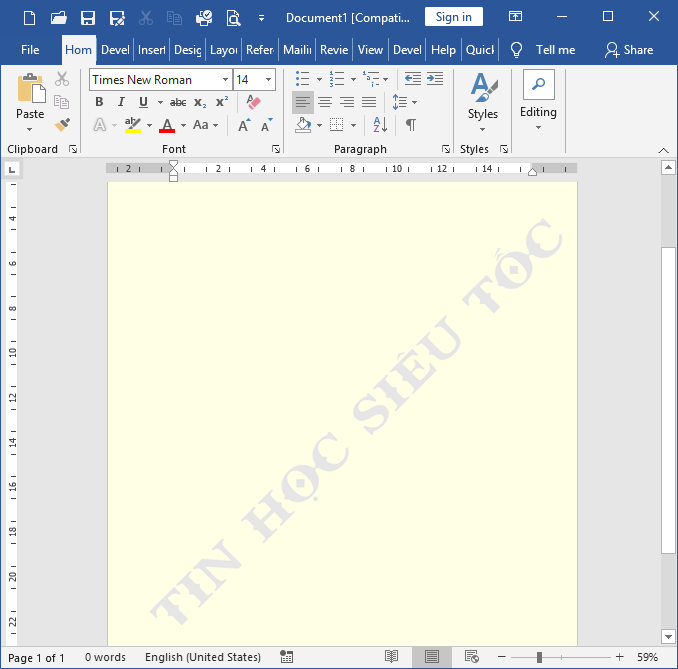The image size is (678, 669).
Task: Toggle Align Left paragraph alignment
Action: pos(303,102)
